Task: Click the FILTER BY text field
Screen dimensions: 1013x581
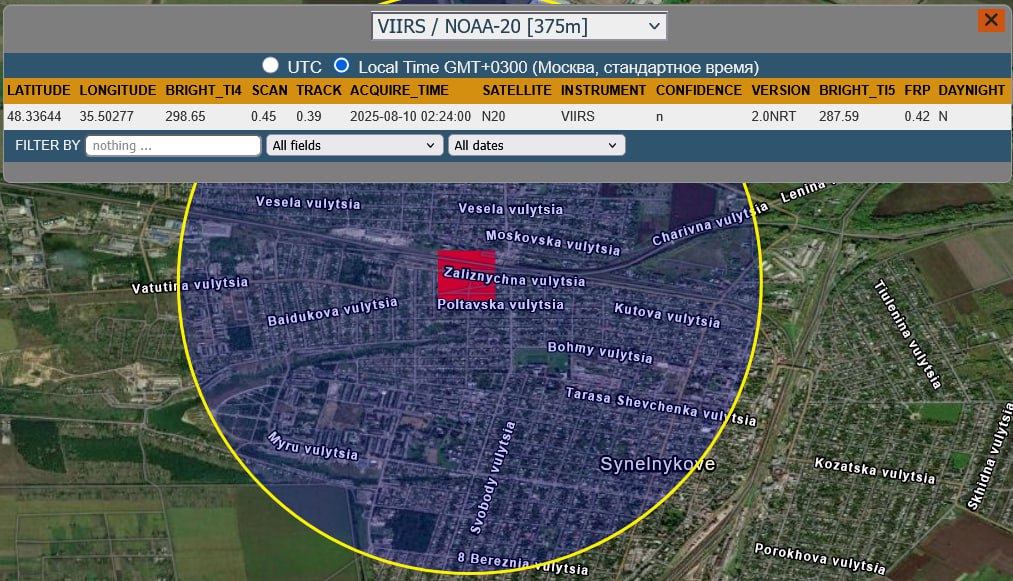Action: pos(173,145)
